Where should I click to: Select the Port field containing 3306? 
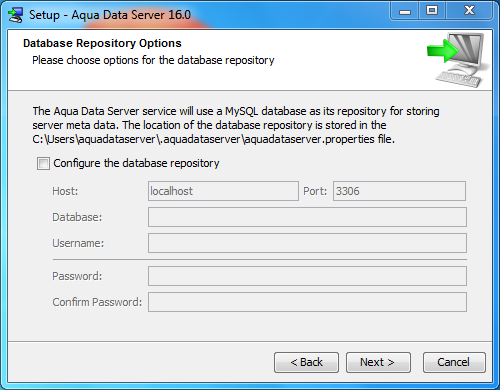pyautogui.click(x=399, y=191)
